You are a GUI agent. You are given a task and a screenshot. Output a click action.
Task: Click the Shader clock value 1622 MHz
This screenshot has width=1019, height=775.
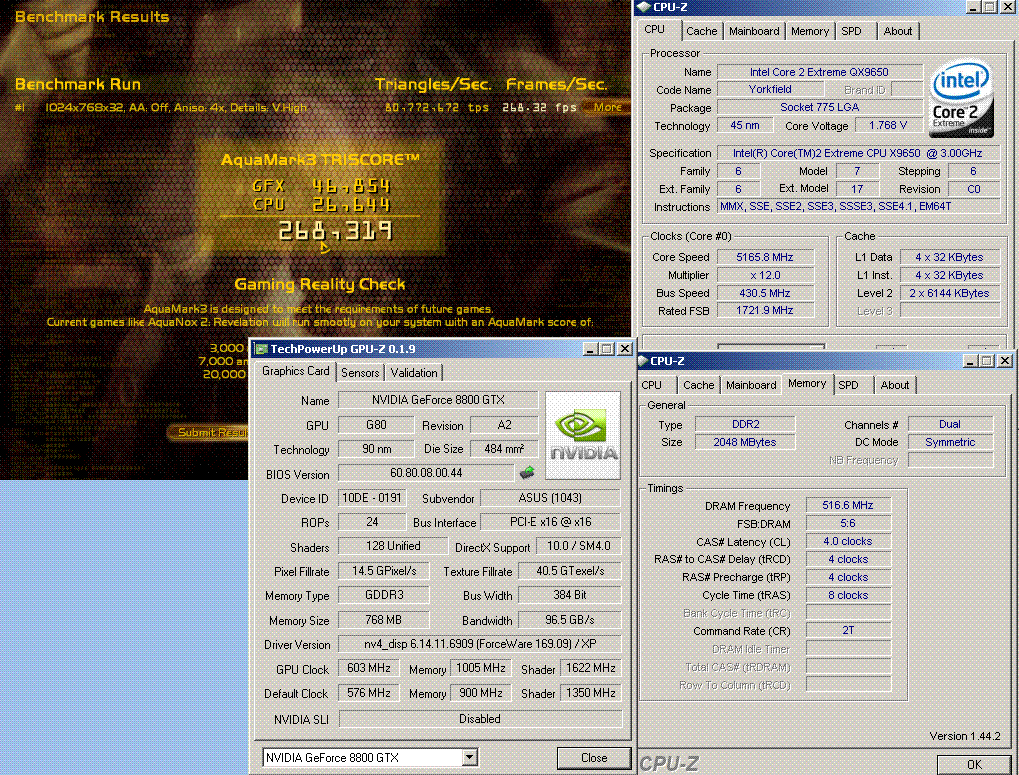(590, 668)
